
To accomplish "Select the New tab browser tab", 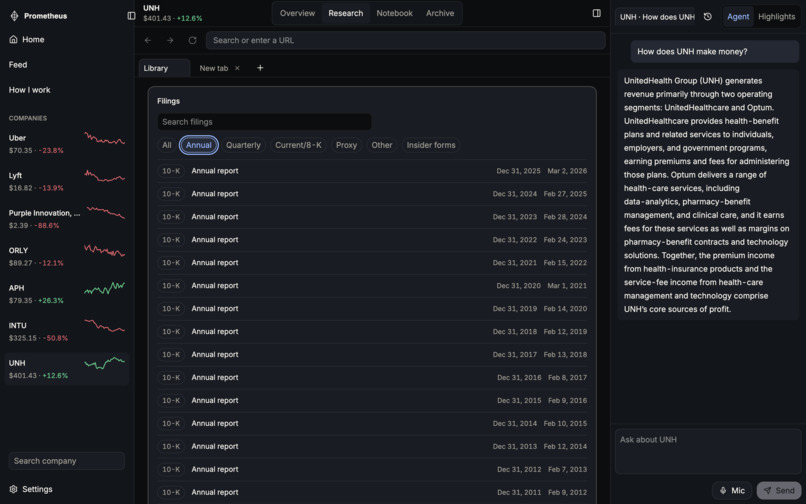I will pos(214,68).
